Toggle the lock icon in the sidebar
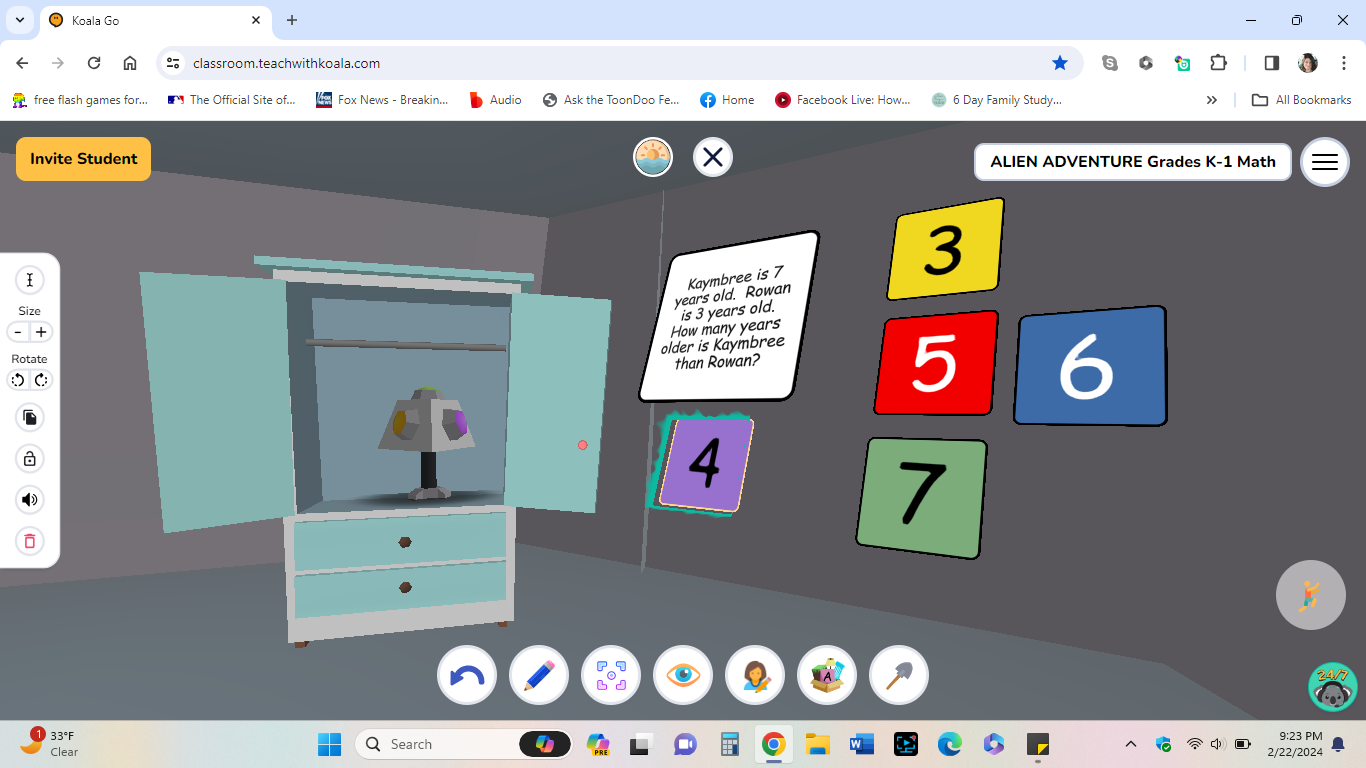 pos(29,458)
